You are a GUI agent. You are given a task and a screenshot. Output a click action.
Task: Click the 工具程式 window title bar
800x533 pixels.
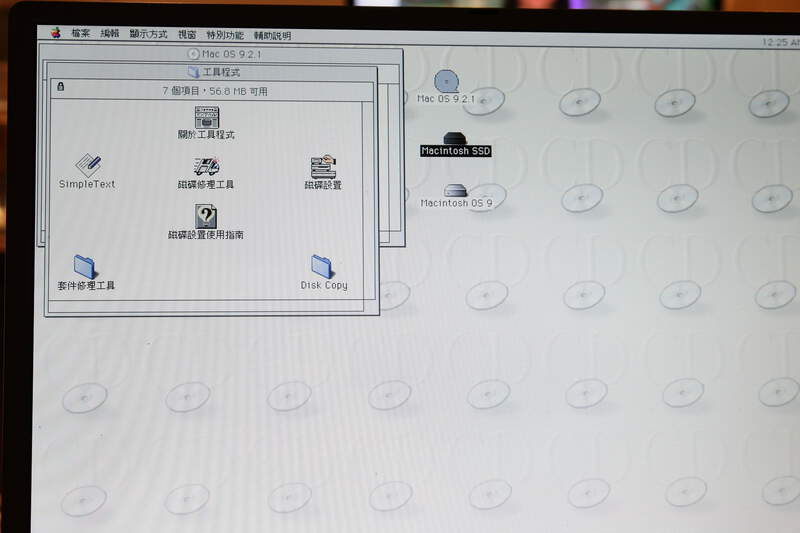pyautogui.click(x=212, y=72)
